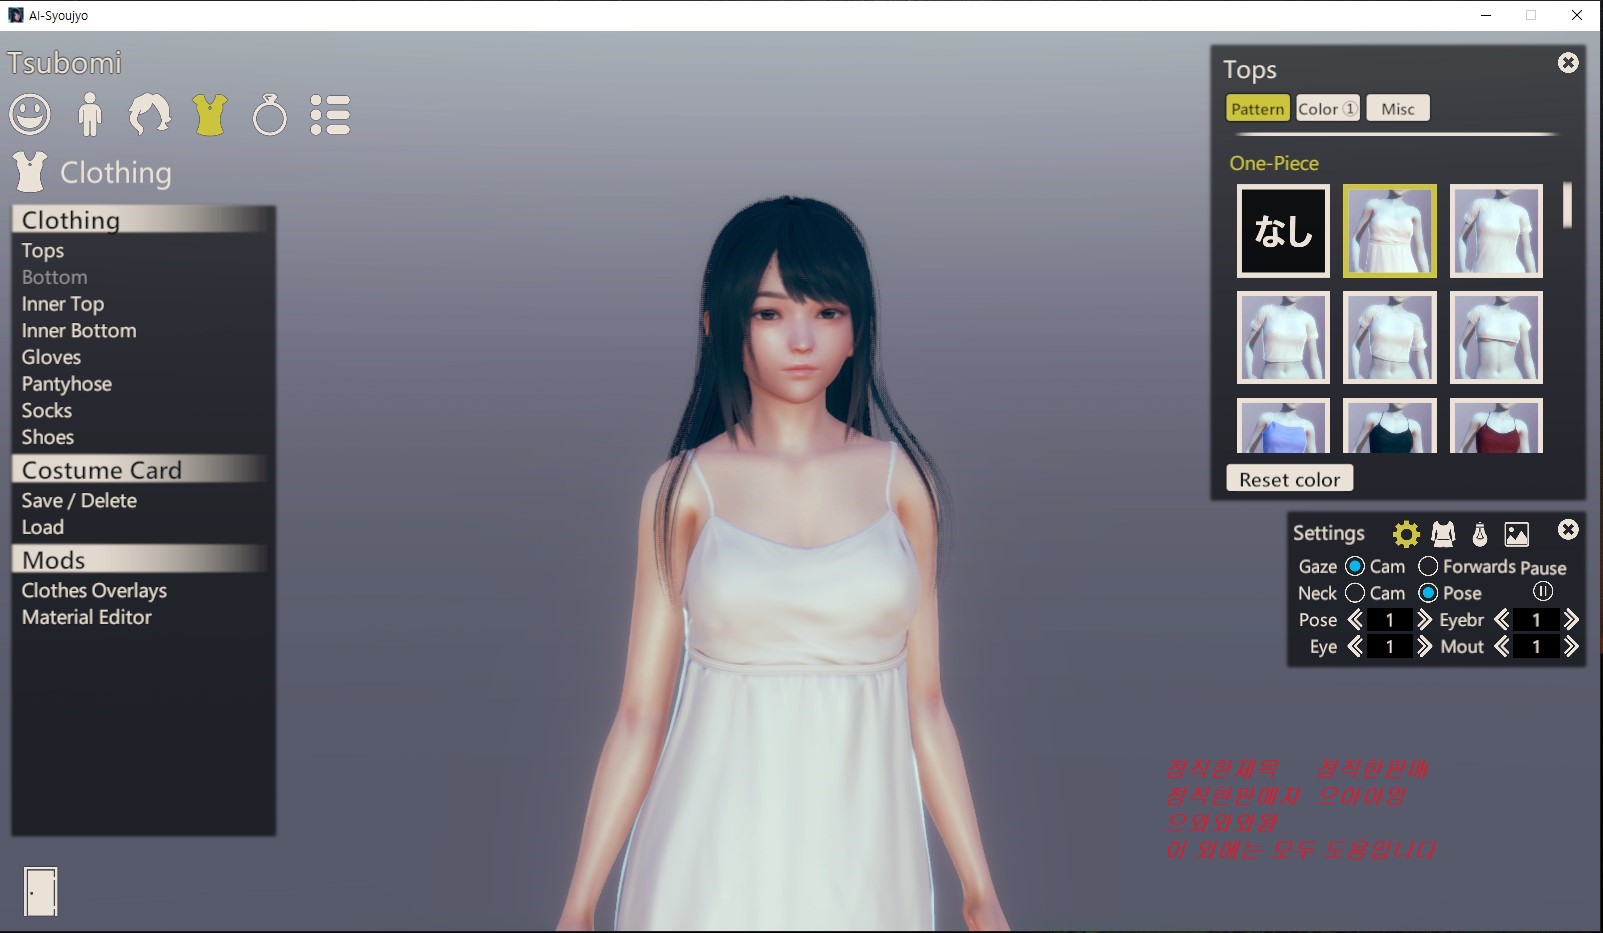Select the yellow Clothing shirt icon
This screenshot has height=933, width=1603.
point(210,115)
